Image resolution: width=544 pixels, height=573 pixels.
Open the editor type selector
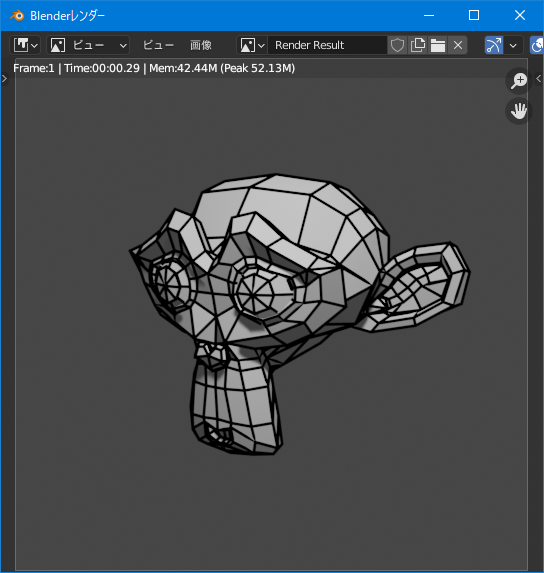tap(25, 45)
